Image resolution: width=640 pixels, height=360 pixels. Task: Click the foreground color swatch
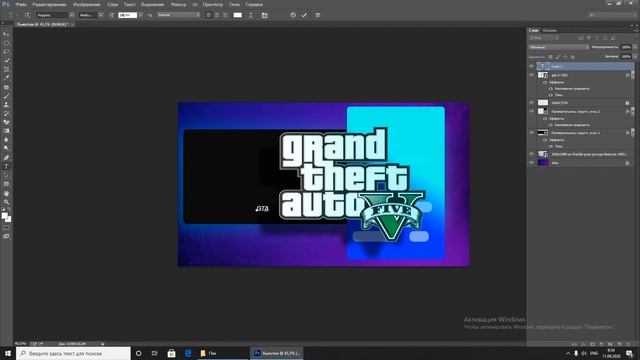(4, 216)
